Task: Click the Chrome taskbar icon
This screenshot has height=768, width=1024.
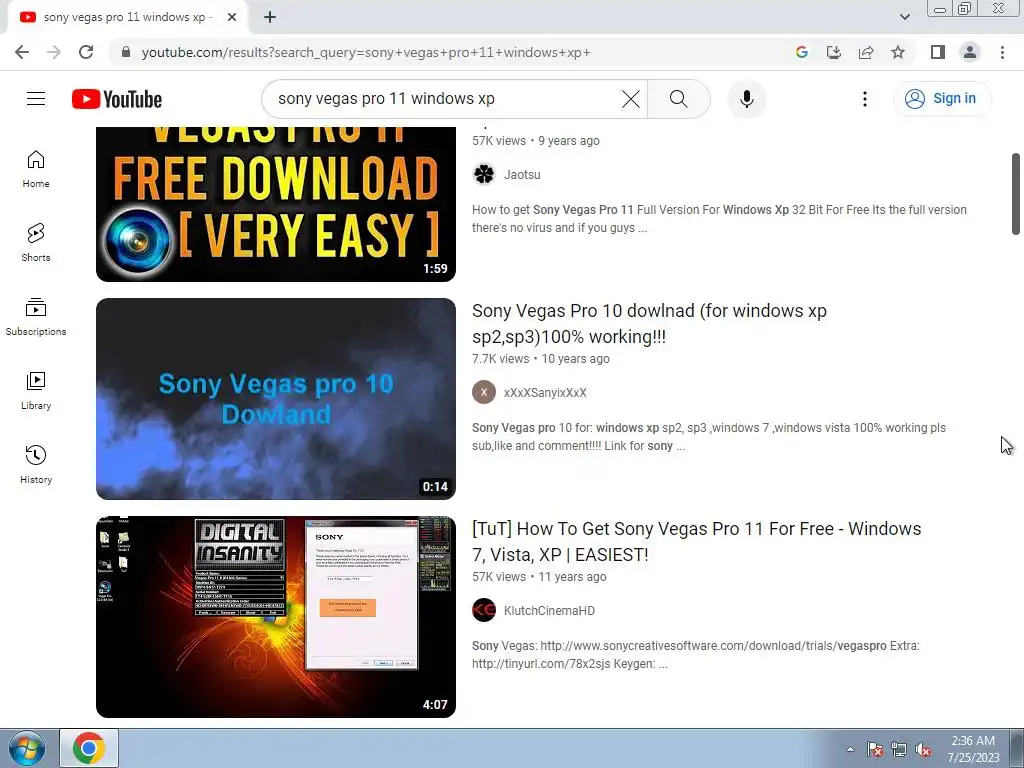Action: [89, 748]
